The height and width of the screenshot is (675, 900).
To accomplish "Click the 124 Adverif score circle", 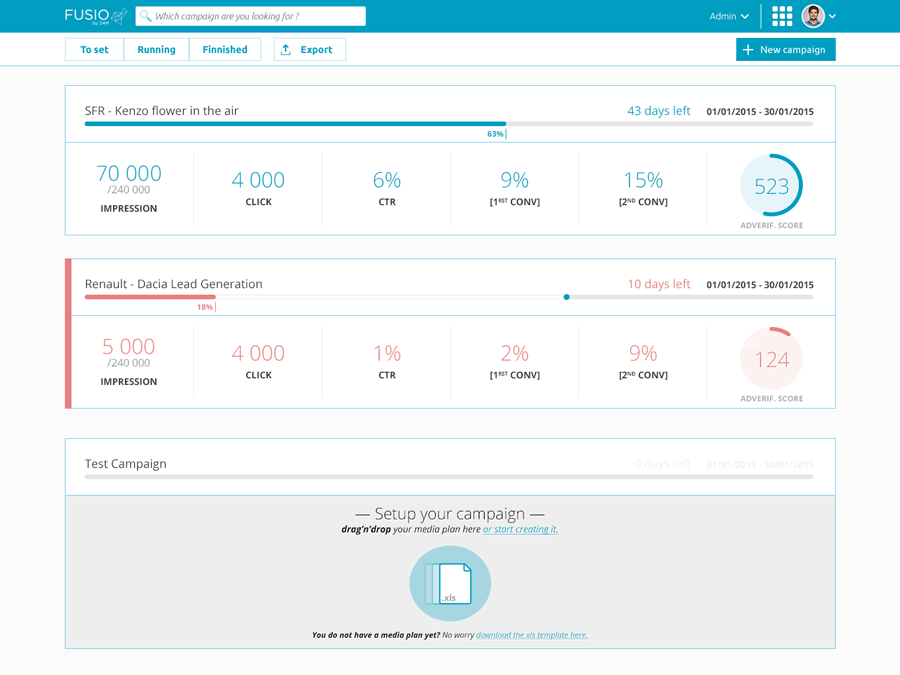I will 771,359.
